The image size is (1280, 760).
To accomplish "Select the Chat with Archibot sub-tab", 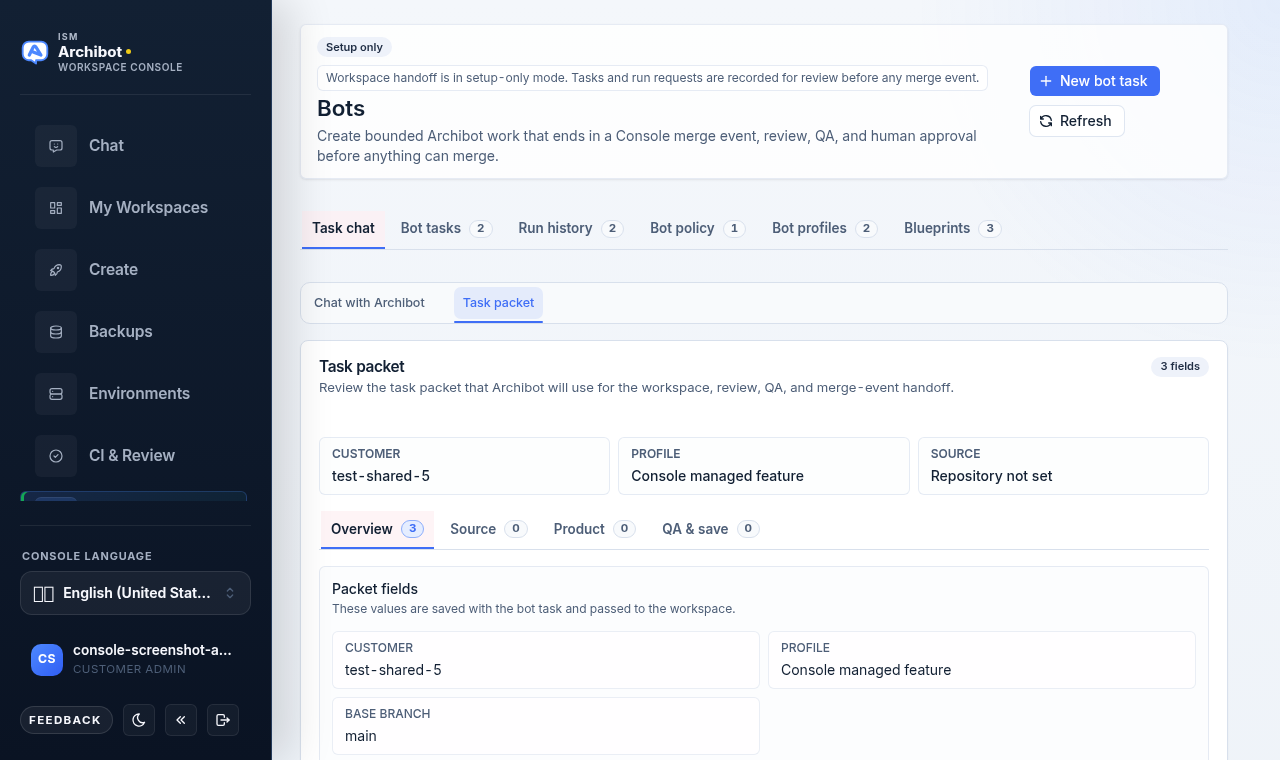I will (369, 303).
